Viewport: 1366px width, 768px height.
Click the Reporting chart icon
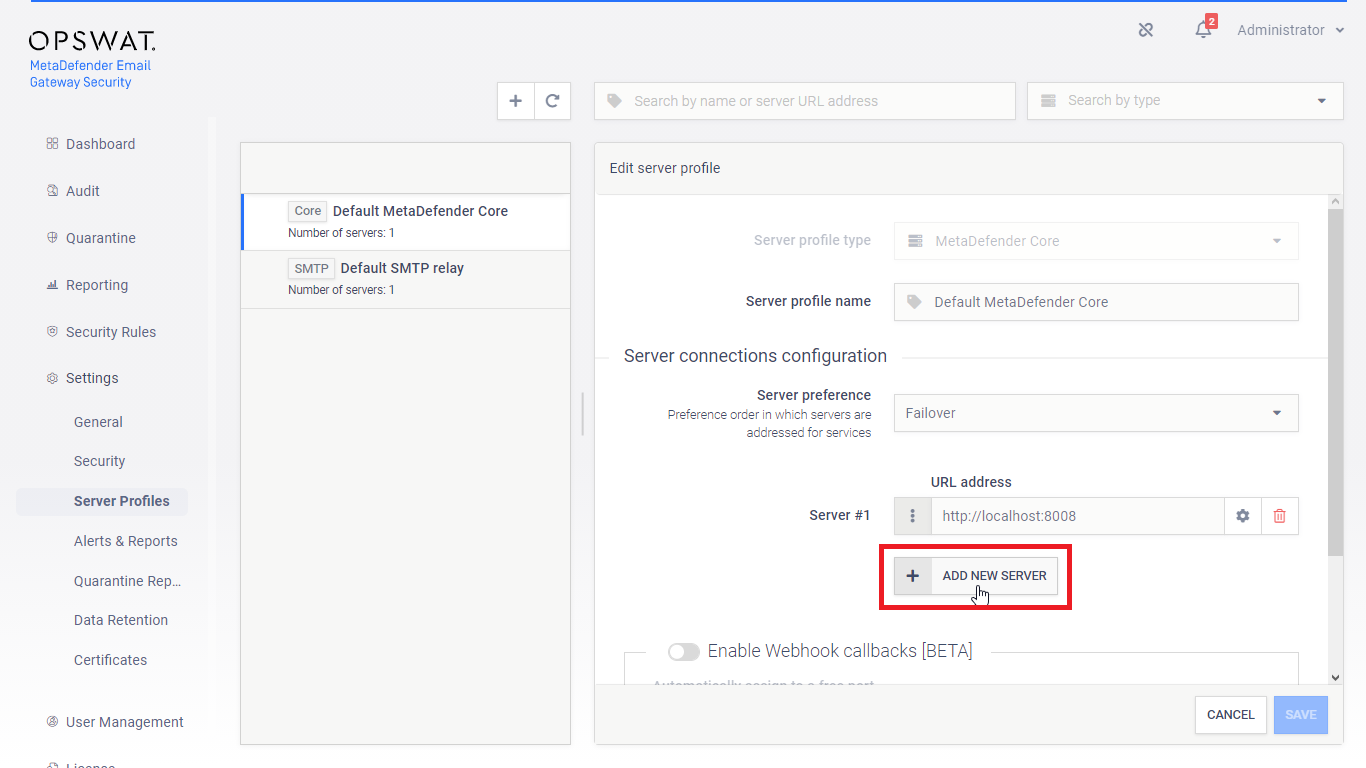point(52,285)
